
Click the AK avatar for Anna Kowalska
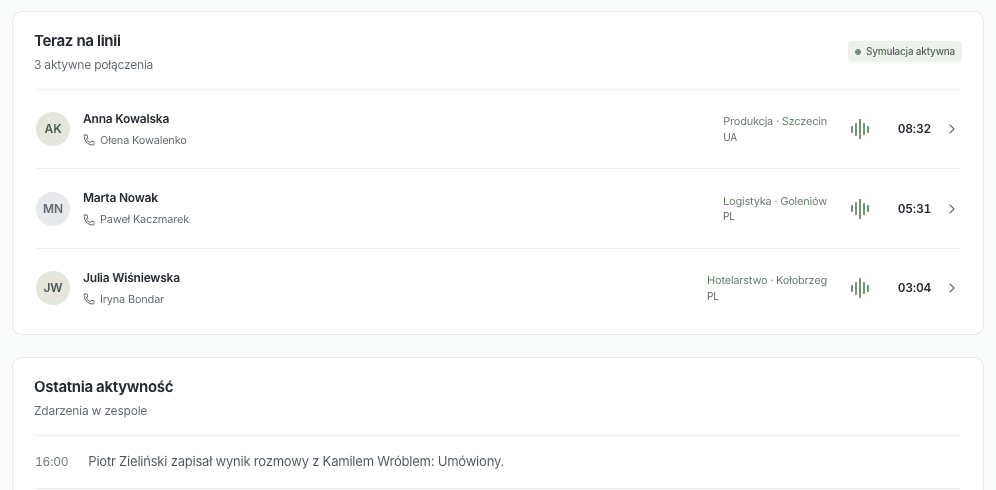[x=53, y=129]
